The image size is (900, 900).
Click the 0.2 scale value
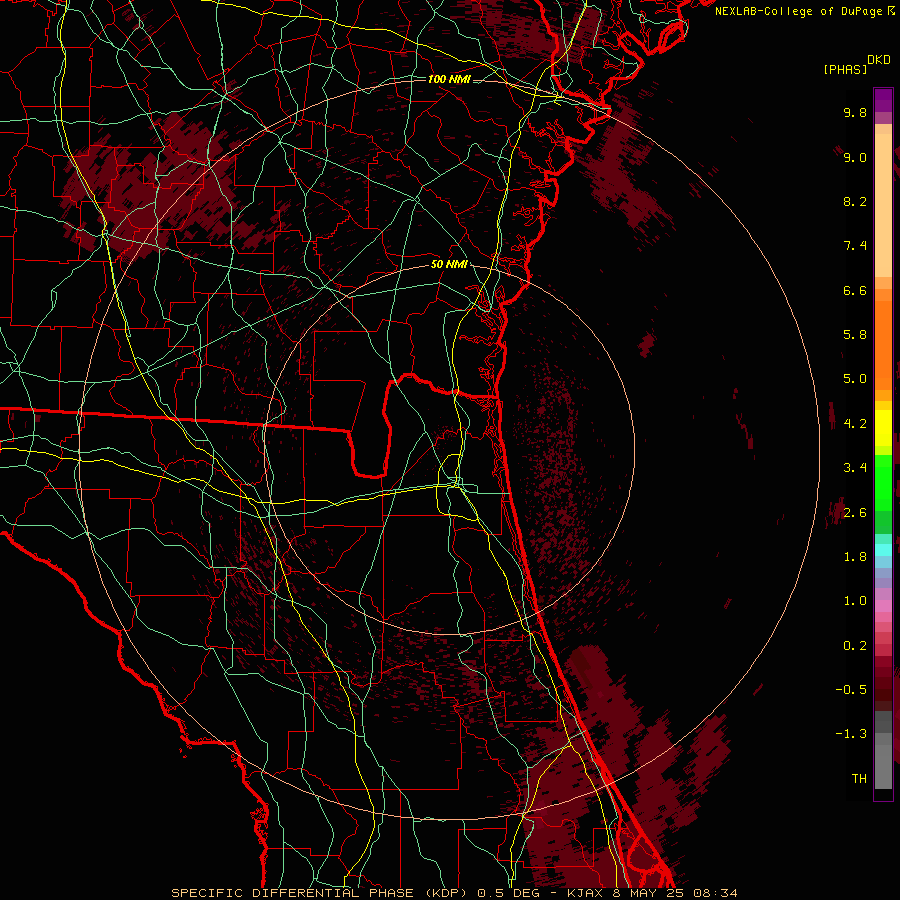[x=855, y=646]
